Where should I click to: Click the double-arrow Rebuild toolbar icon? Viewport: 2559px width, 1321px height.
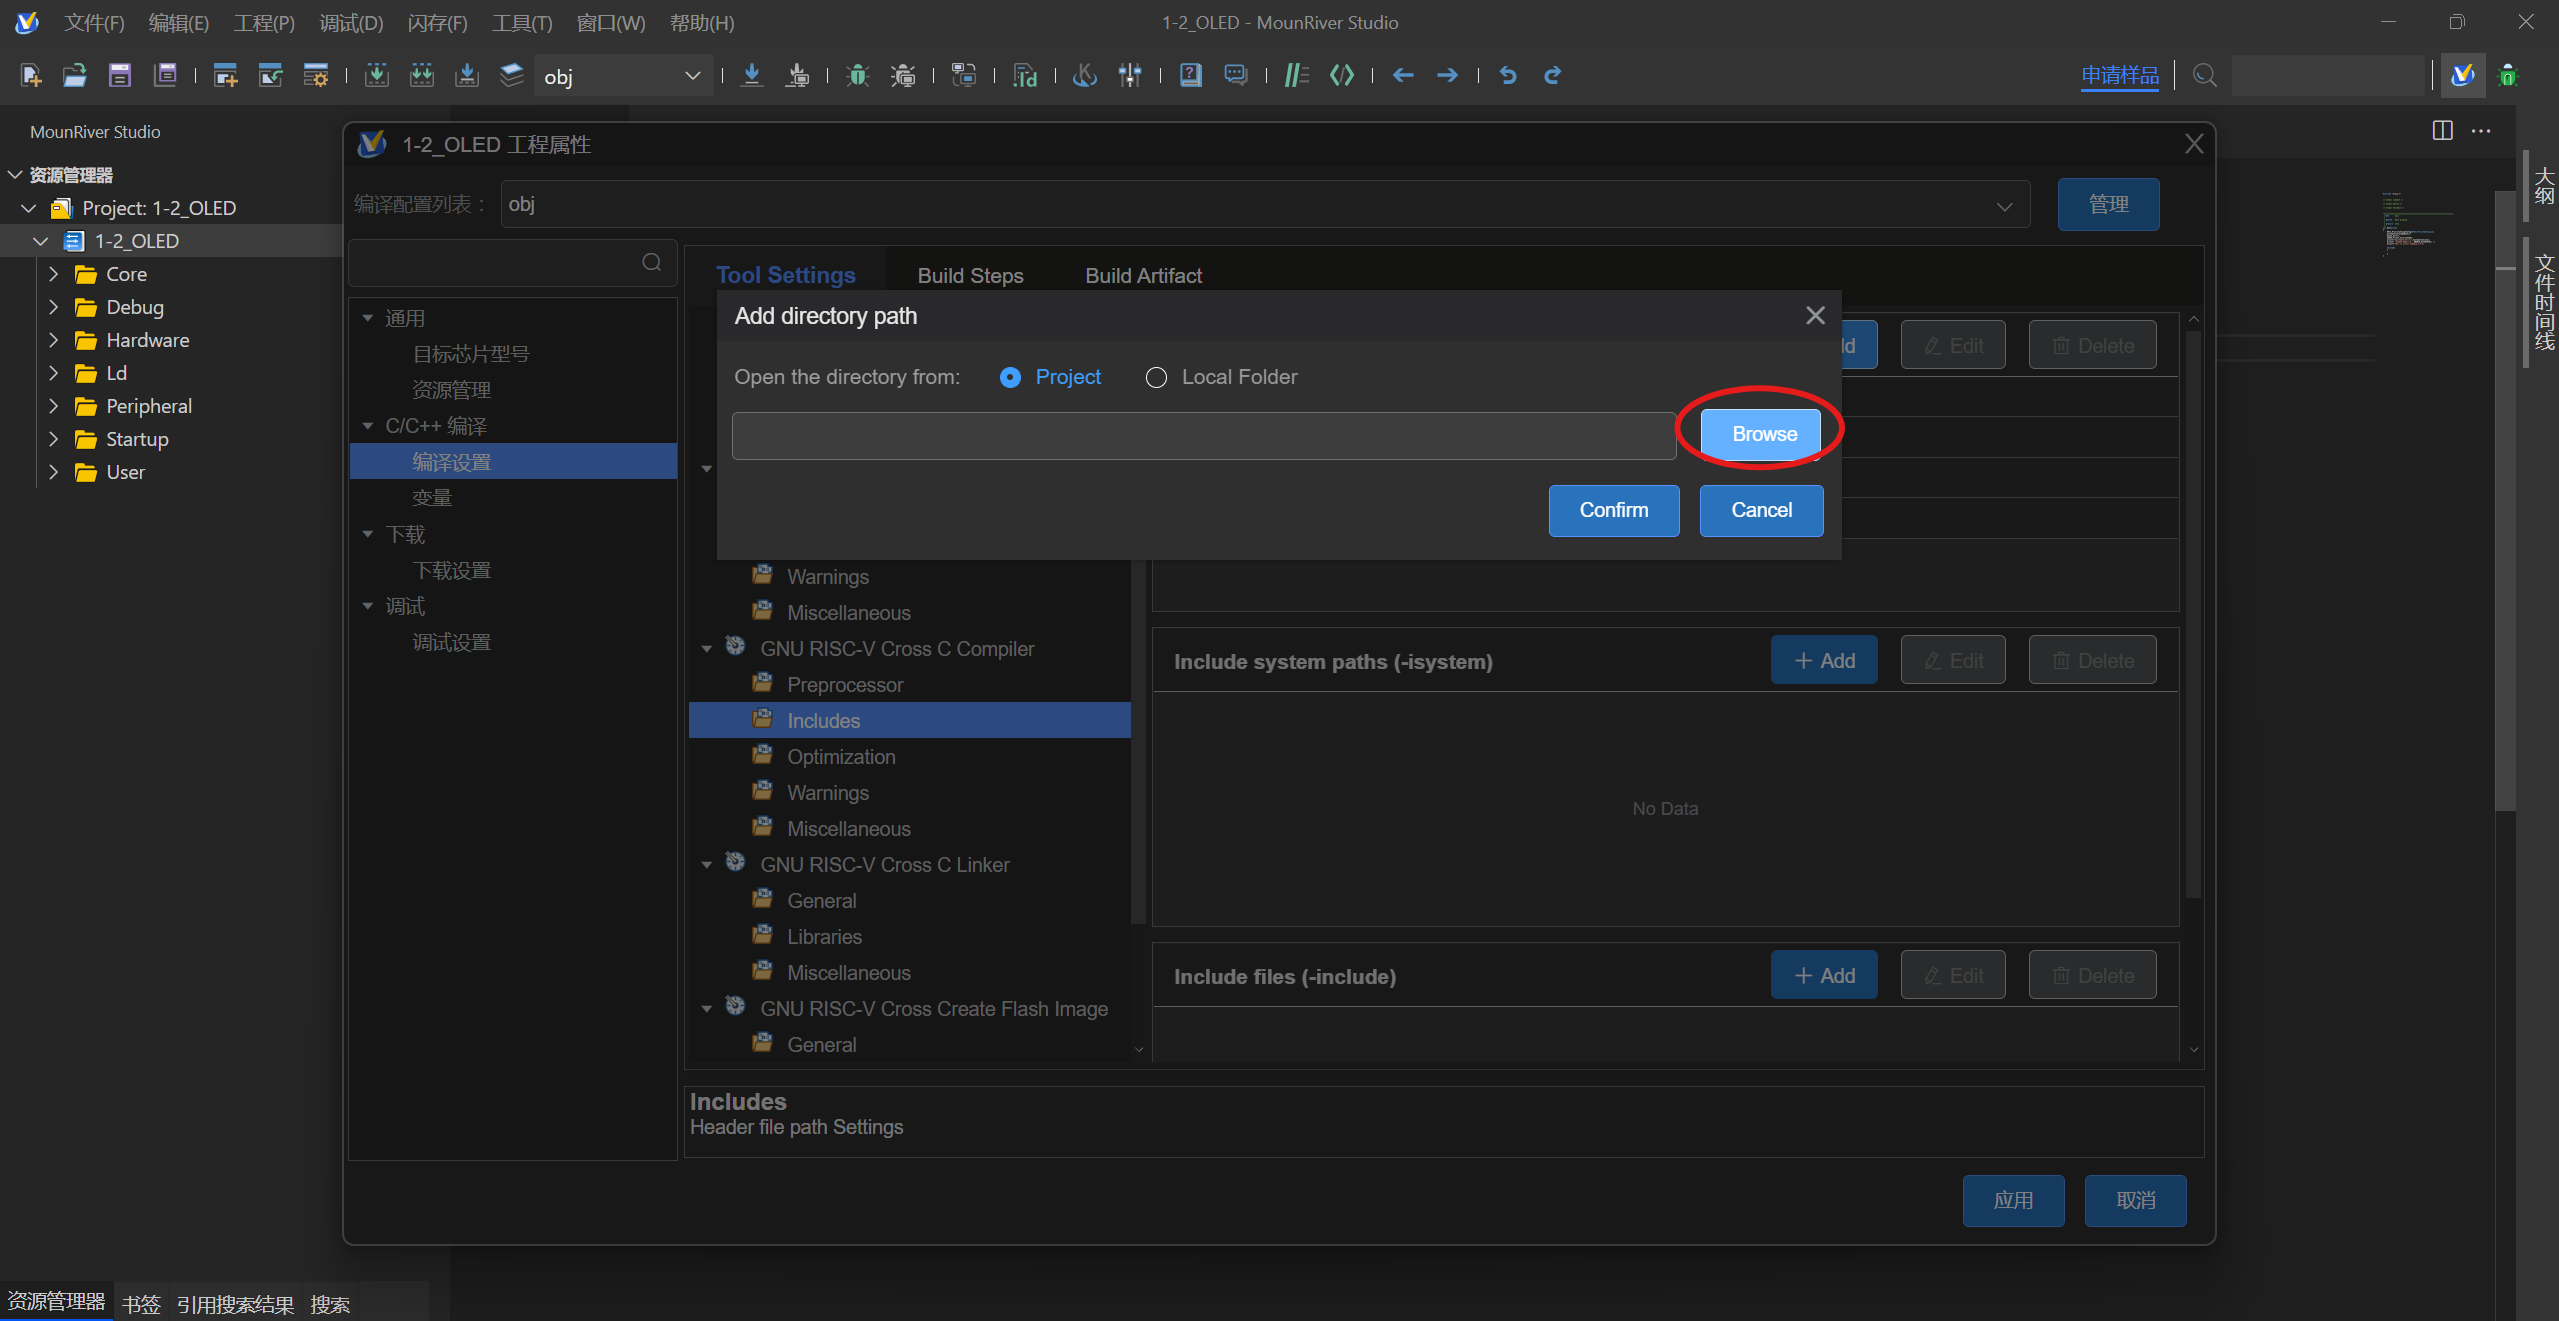422,75
